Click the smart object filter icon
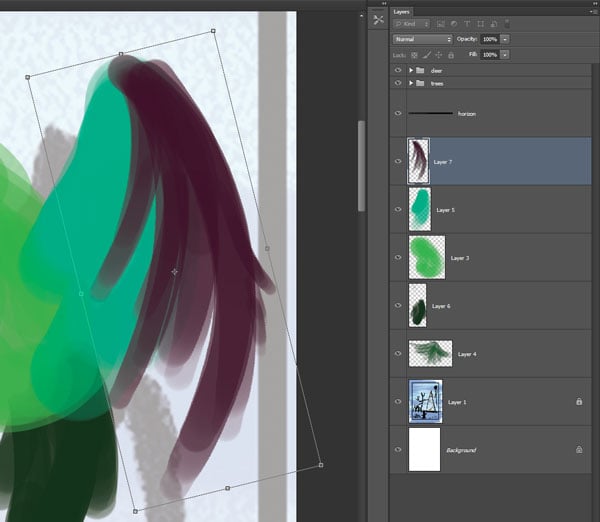 tap(494, 23)
